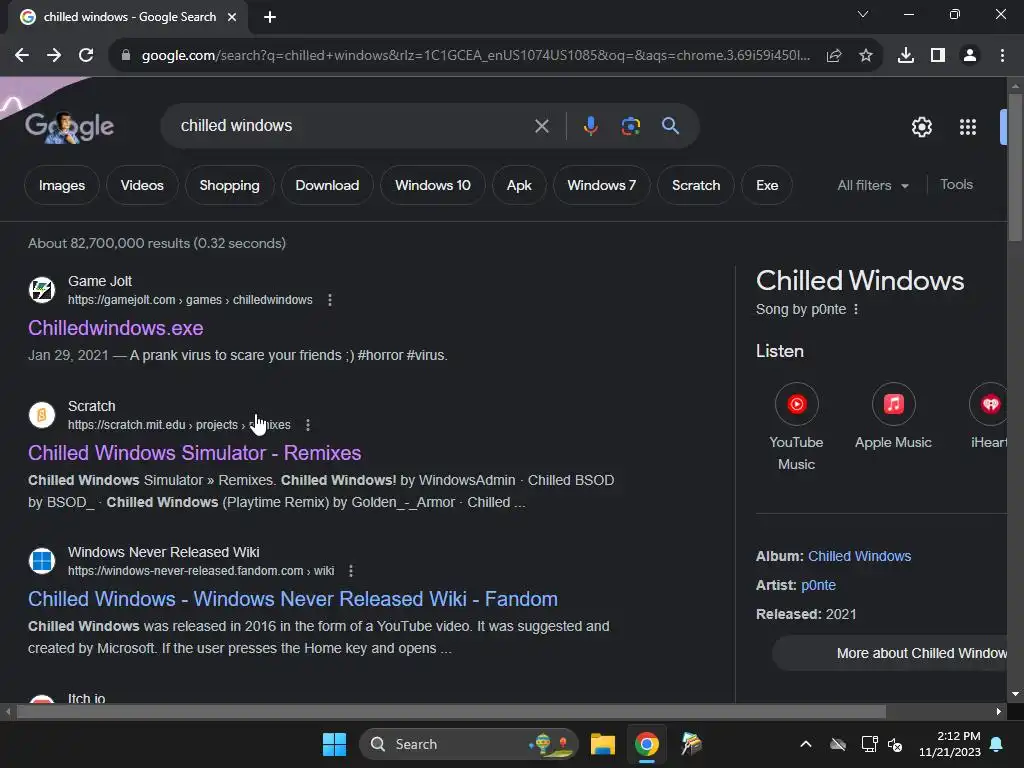Select the Download filter chip

point(327,185)
